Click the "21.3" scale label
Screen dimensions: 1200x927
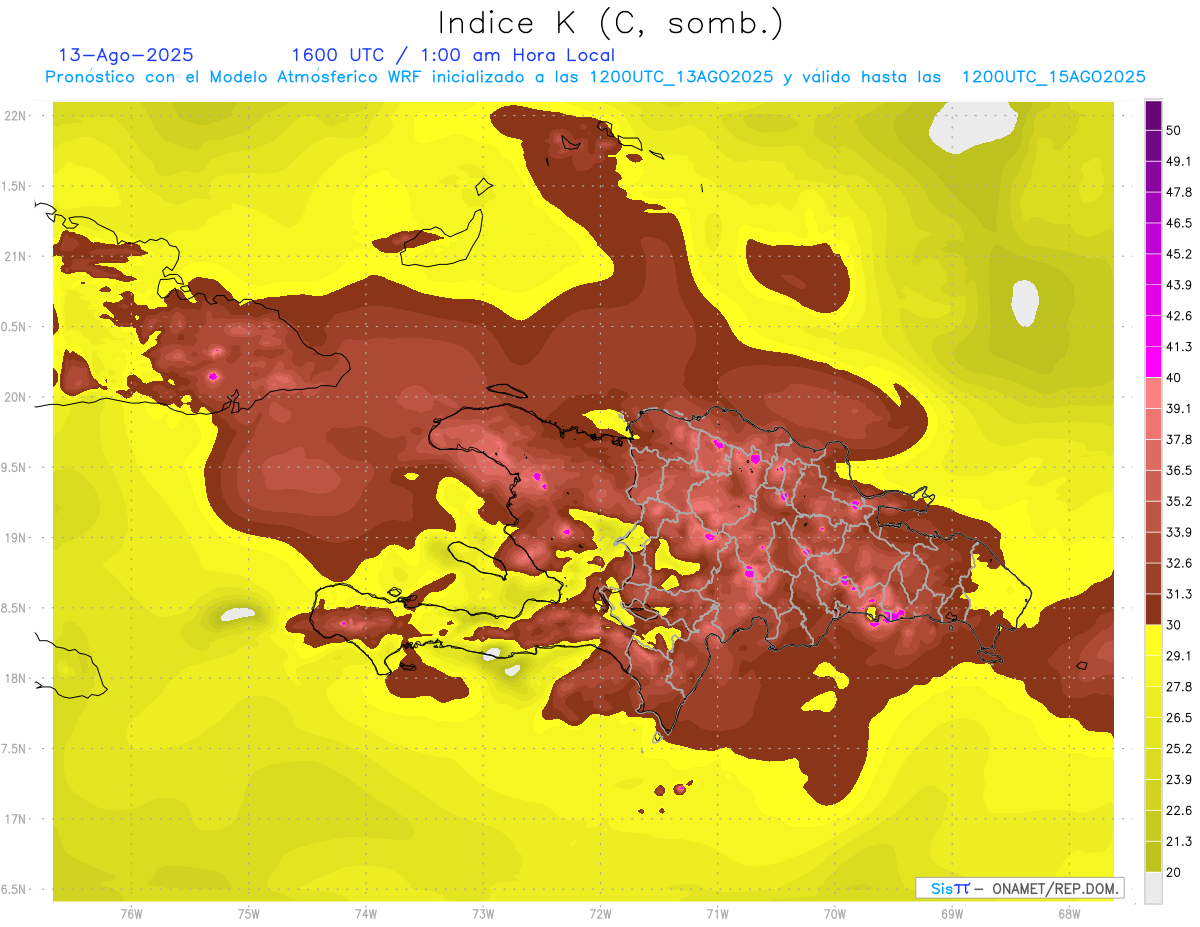pos(1178,842)
